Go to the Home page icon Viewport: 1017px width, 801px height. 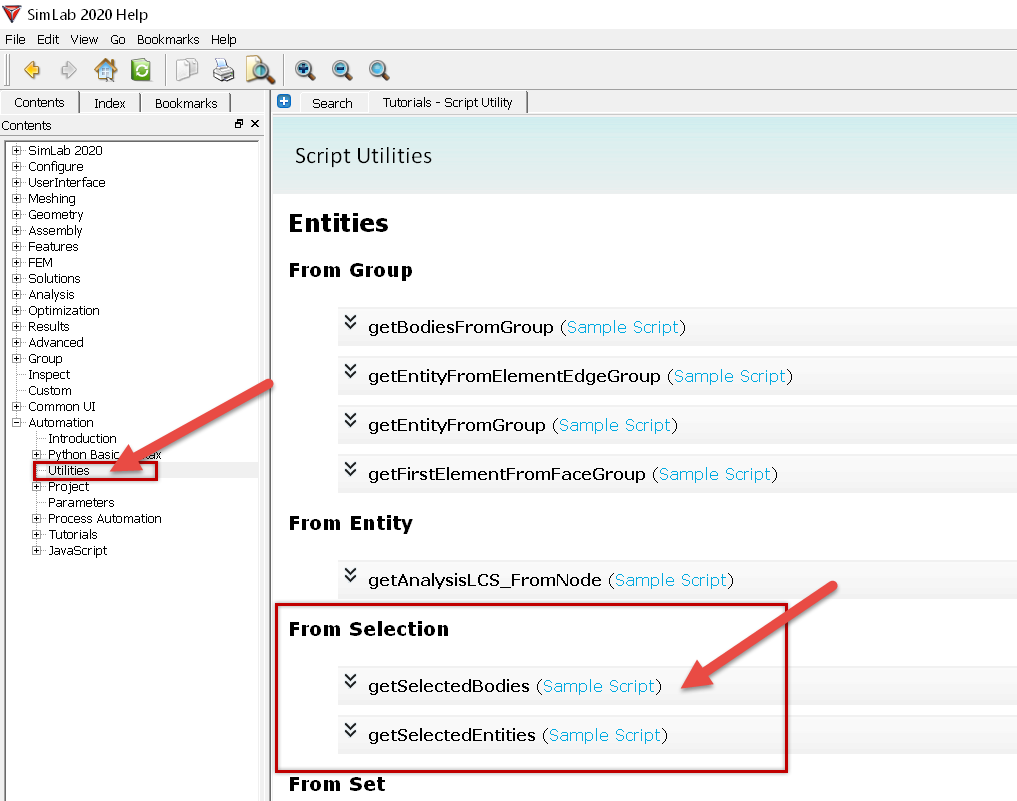tap(106, 70)
